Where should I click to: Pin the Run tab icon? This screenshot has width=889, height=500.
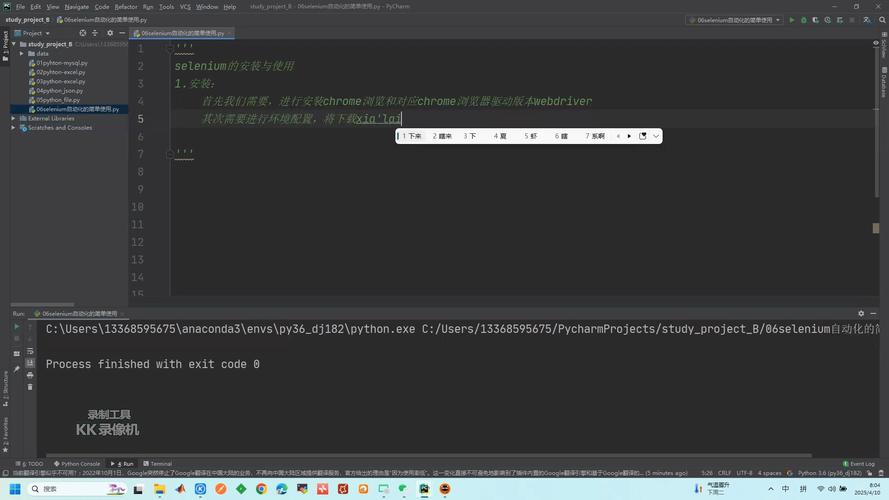(16, 369)
